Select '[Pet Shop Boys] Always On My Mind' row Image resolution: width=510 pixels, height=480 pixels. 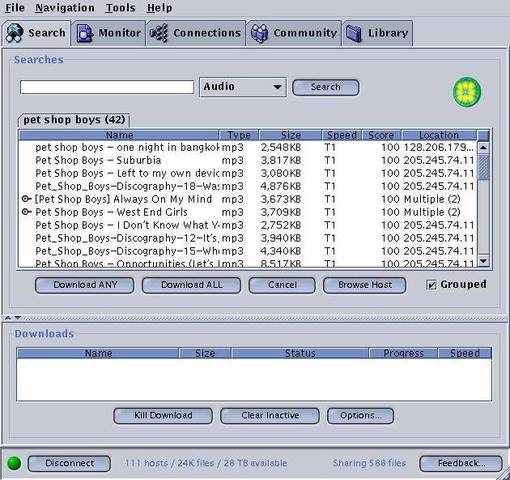(x=248, y=199)
